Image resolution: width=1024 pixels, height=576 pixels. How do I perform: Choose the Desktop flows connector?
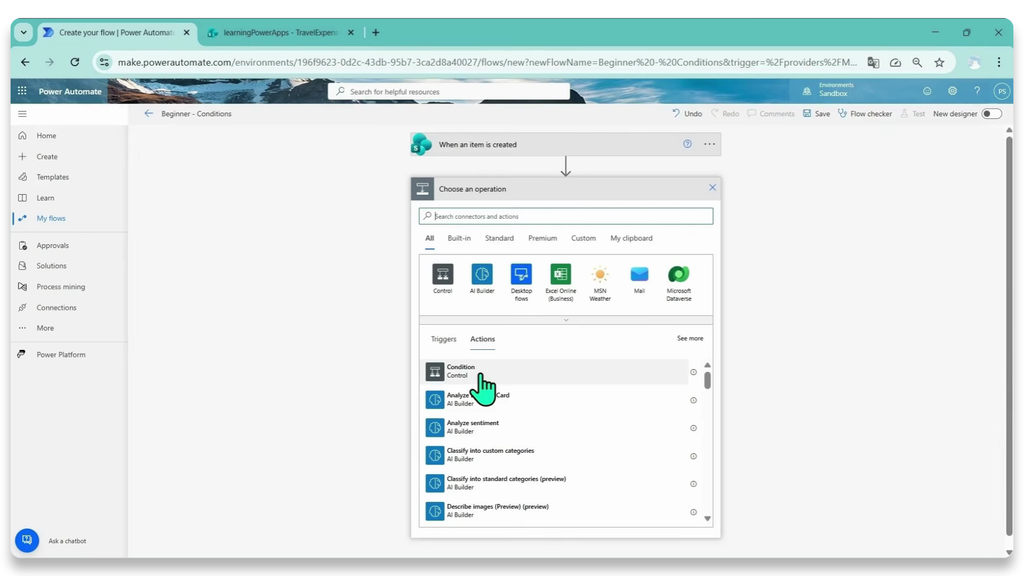click(521, 274)
